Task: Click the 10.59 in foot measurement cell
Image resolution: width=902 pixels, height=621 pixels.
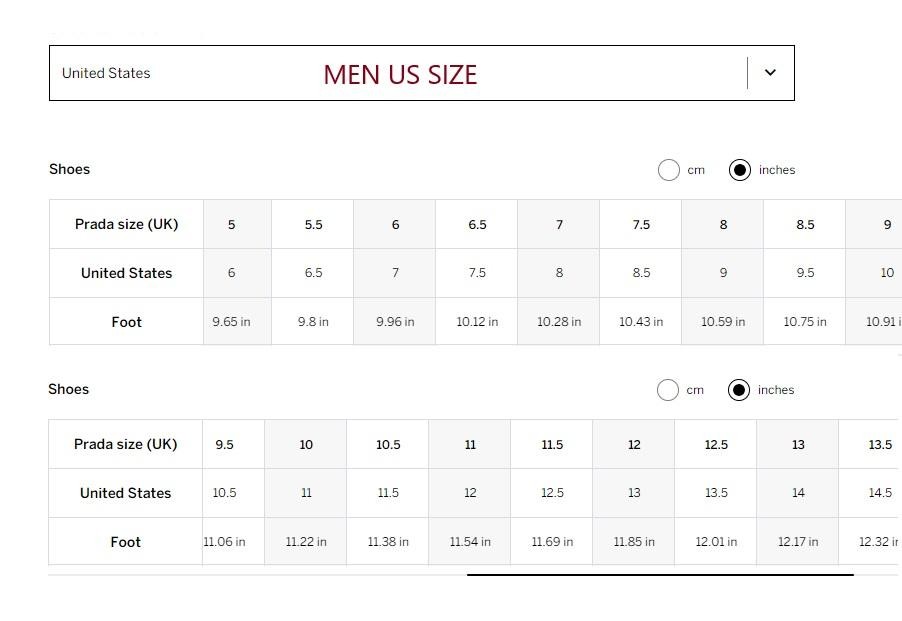Action: click(723, 322)
